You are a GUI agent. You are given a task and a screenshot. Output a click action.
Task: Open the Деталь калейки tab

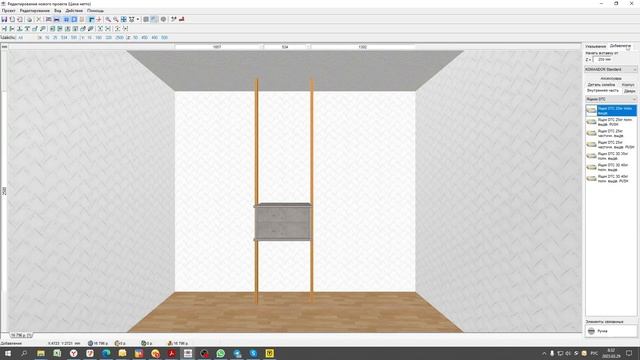pyautogui.click(x=601, y=84)
